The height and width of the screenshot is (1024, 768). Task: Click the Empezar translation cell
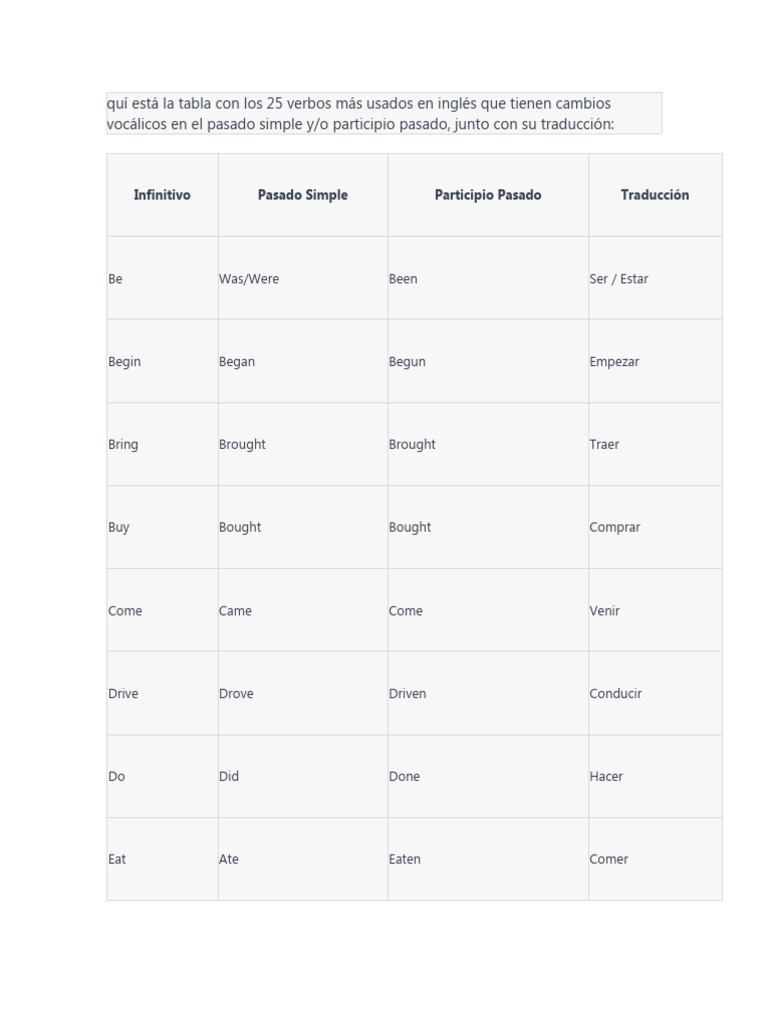coord(614,362)
